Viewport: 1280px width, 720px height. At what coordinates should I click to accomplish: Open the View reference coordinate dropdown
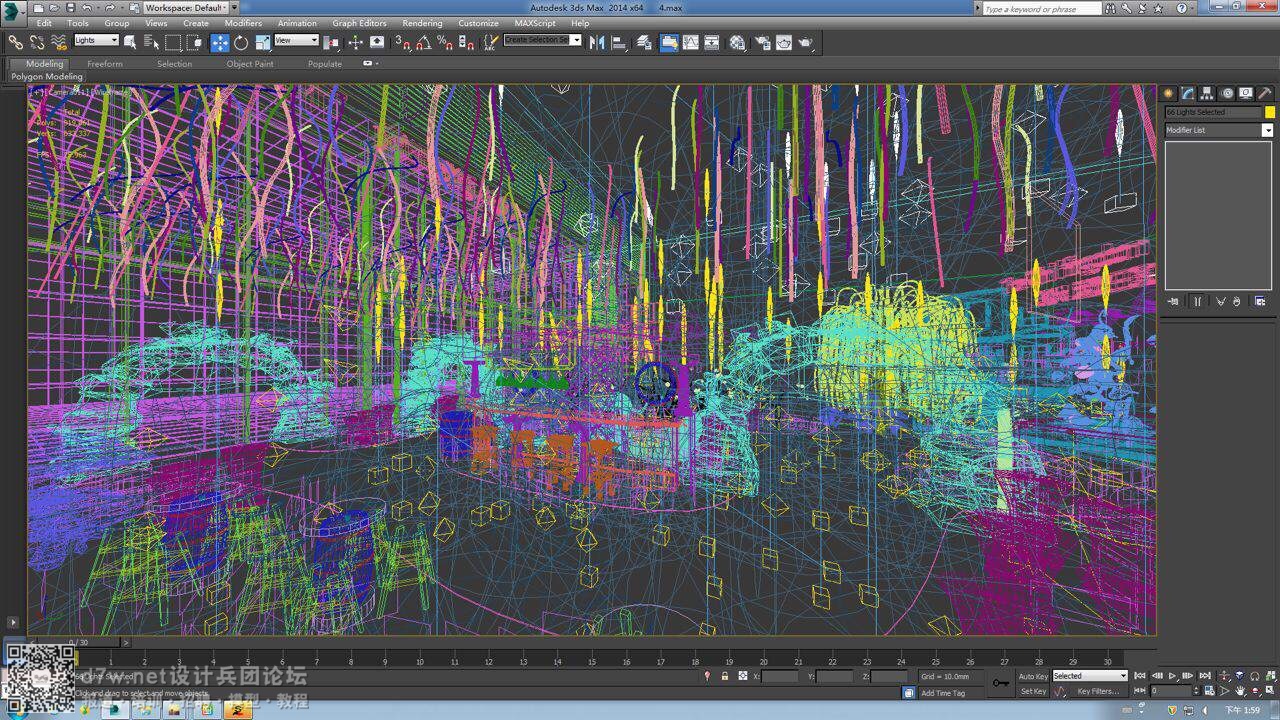click(296, 40)
